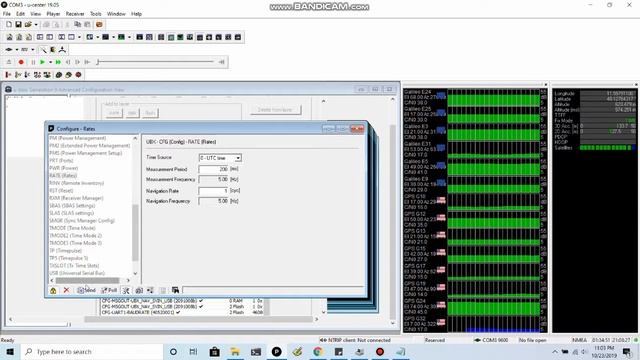
Task: Click the yellow lock icon in Configure dialog
Action: click(x=53, y=290)
